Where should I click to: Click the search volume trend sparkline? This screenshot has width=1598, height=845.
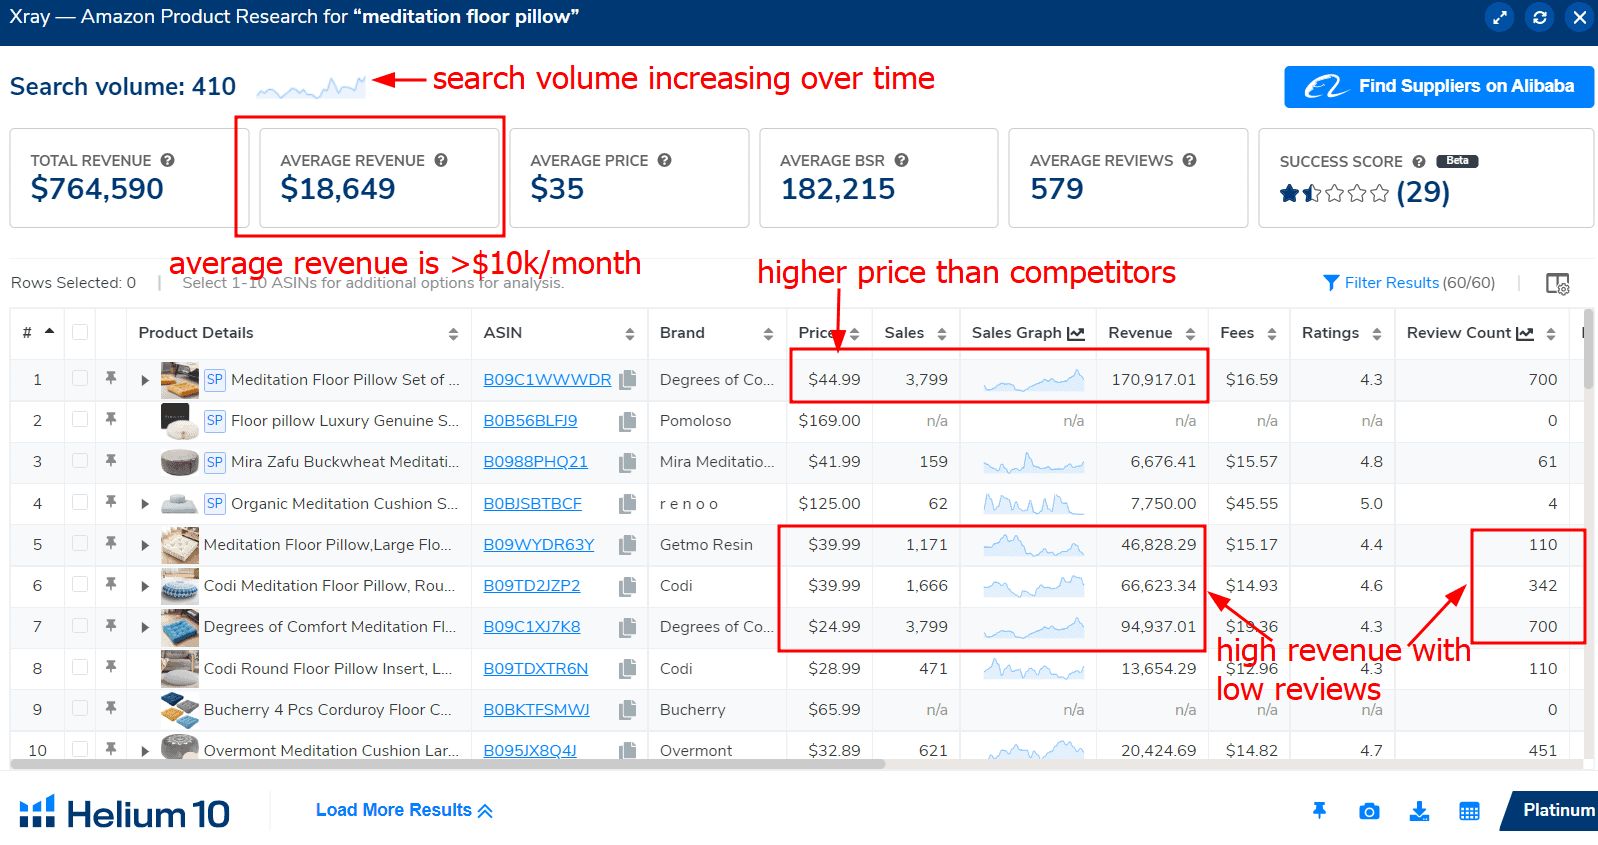(x=311, y=87)
